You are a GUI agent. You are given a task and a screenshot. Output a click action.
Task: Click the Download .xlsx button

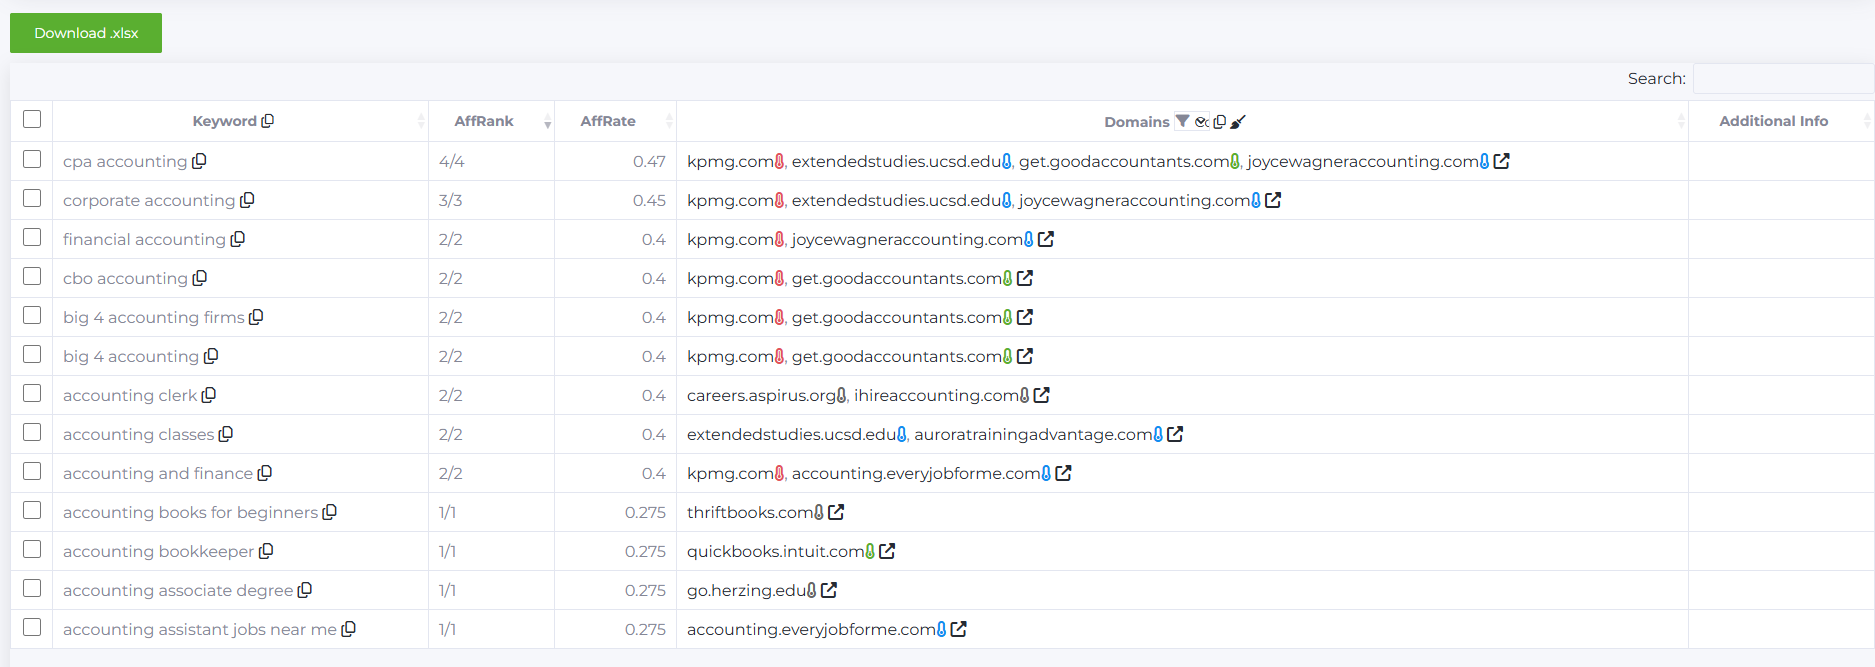[86, 33]
